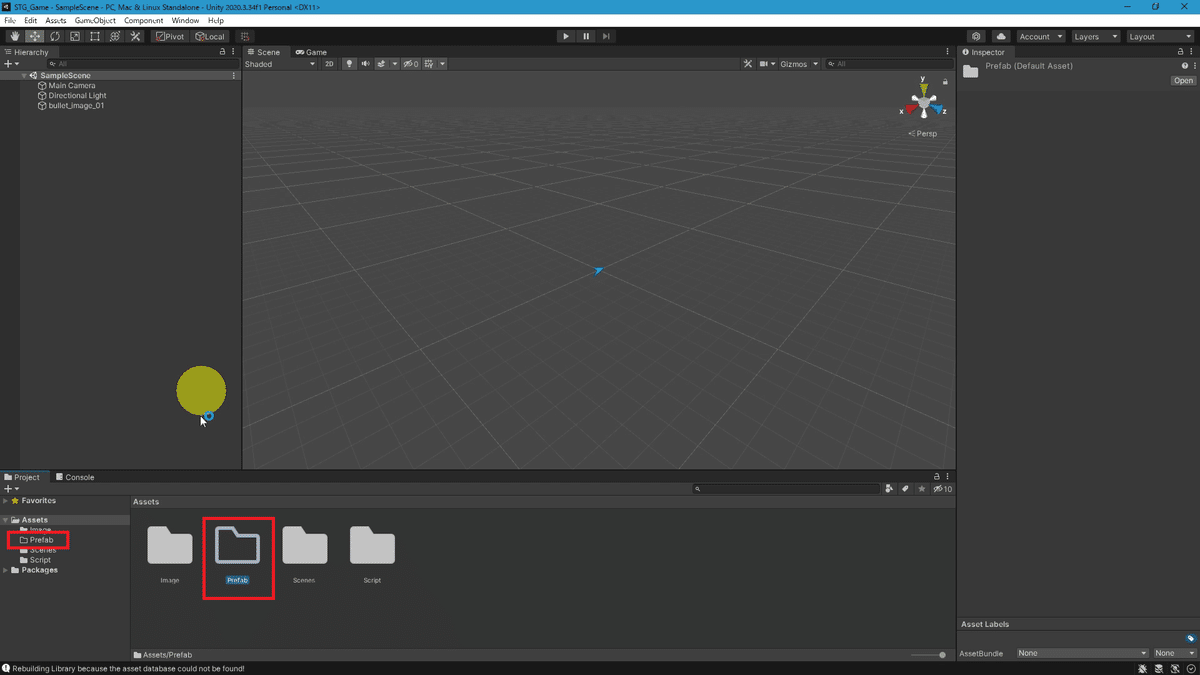Select the Rotate tool
The width and height of the screenshot is (1200, 675).
tap(55, 37)
